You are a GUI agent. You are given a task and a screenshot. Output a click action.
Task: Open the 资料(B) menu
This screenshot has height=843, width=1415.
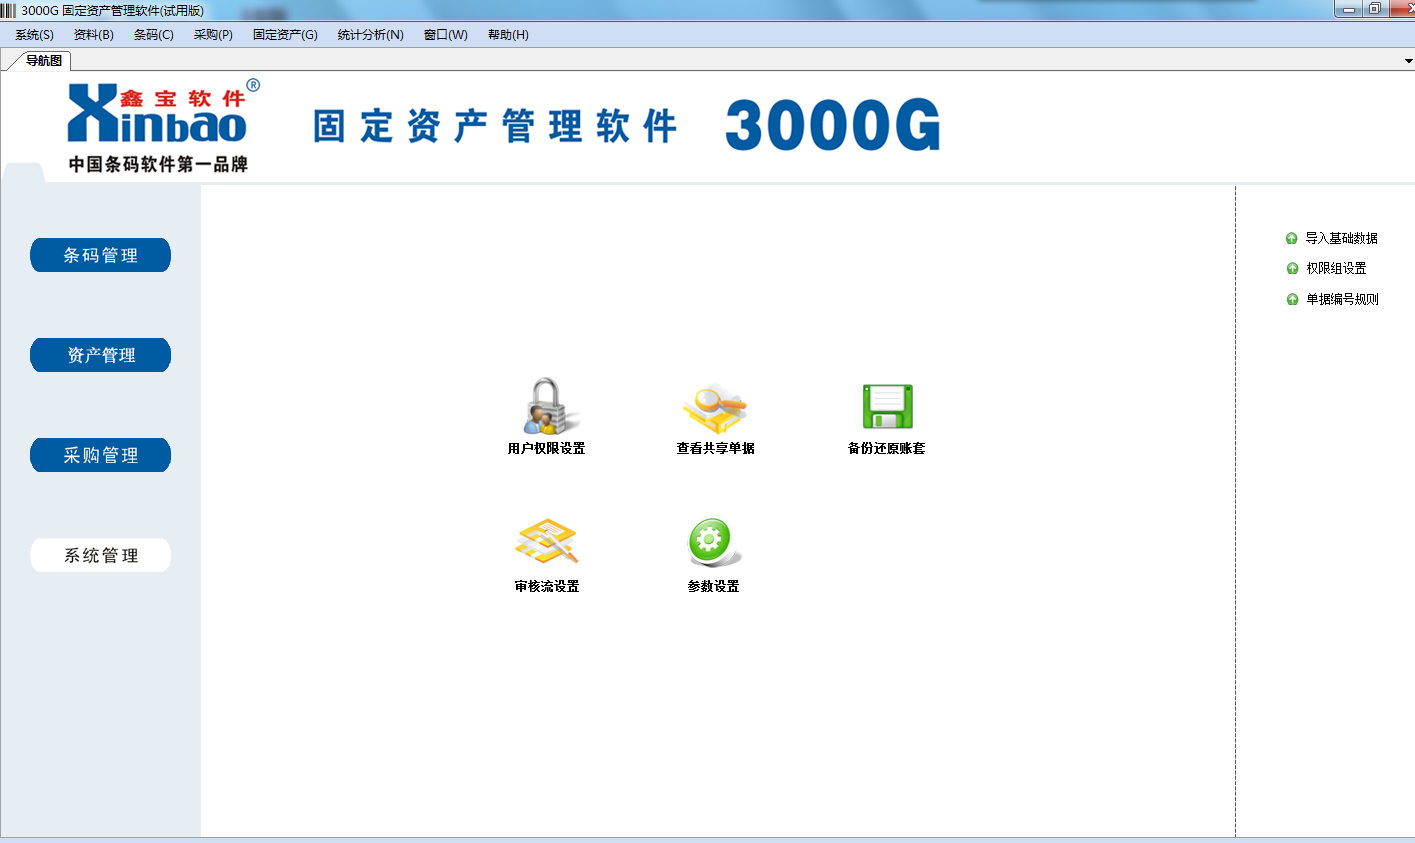click(94, 35)
